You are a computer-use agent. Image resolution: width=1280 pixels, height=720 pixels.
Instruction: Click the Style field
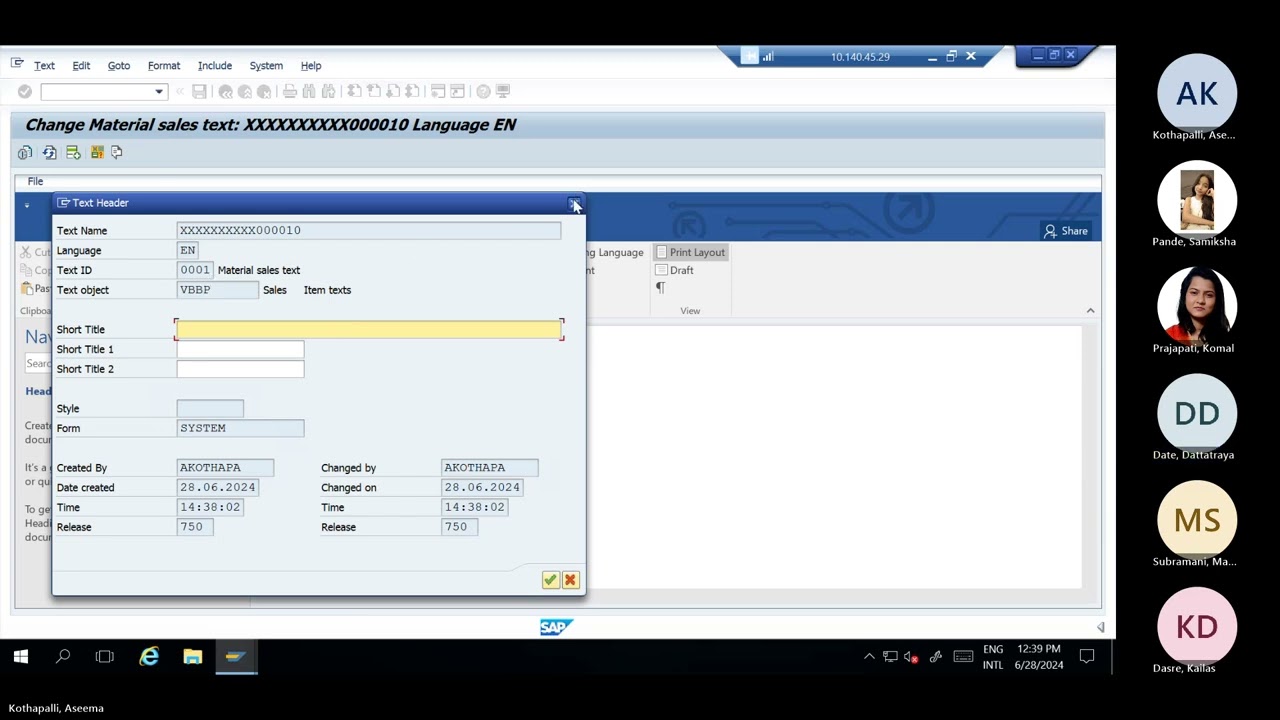(210, 408)
